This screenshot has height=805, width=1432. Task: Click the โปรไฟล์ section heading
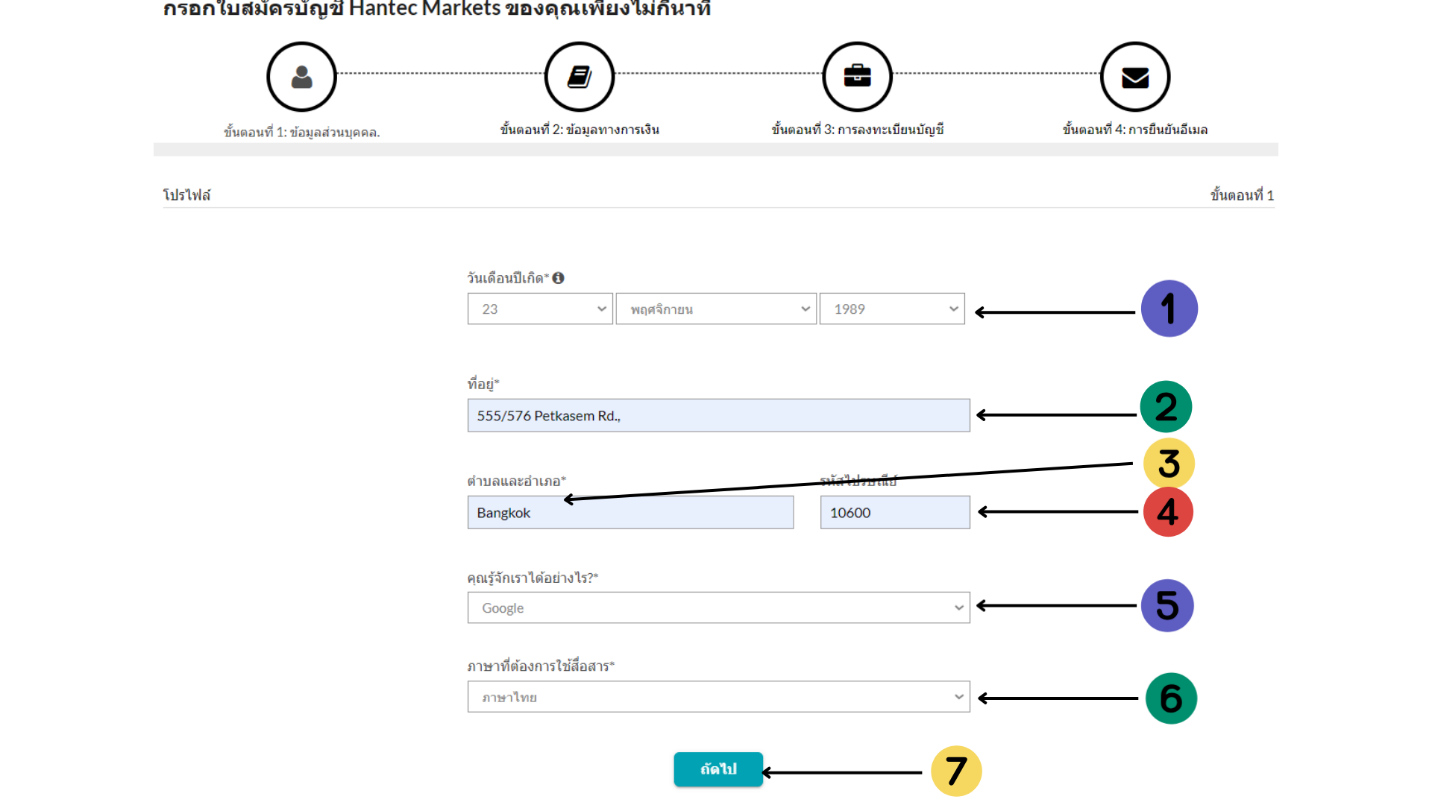(x=187, y=195)
